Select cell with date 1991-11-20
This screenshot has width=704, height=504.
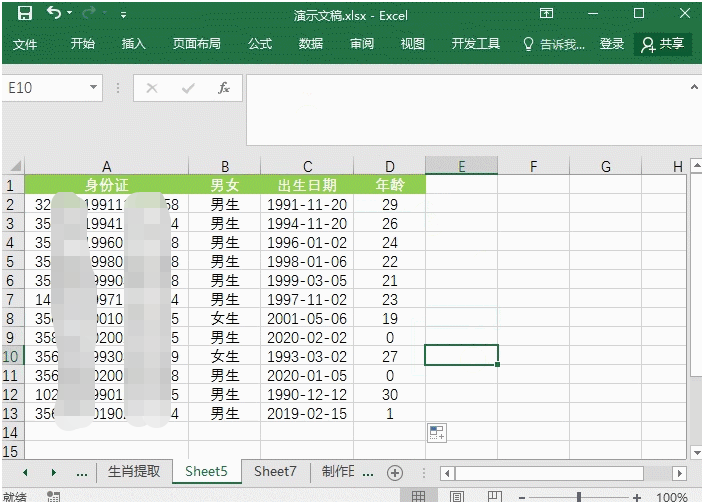[x=307, y=205]
